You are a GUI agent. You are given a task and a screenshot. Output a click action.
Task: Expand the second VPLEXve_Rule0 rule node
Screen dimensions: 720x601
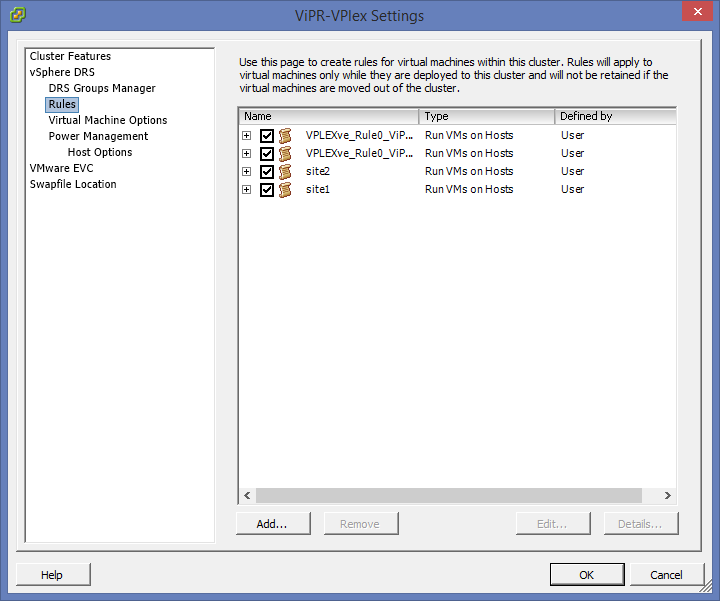click(x=247, y=154)
